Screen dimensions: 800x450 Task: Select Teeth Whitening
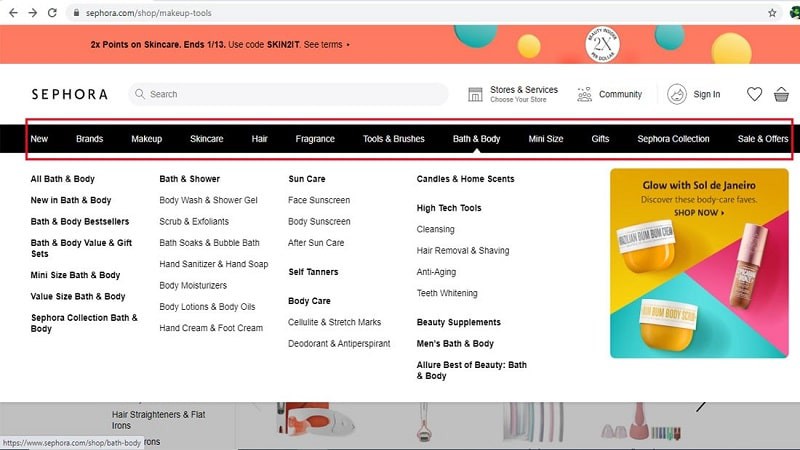pyautogui.click(x=447, y=293)
